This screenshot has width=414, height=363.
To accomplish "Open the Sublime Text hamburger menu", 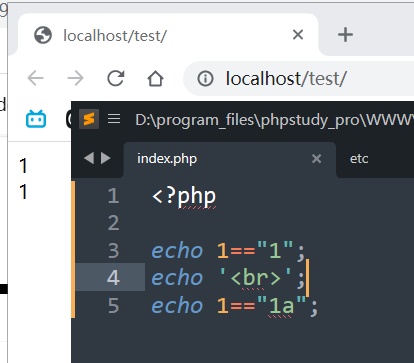I will click(x=114, y=118).
